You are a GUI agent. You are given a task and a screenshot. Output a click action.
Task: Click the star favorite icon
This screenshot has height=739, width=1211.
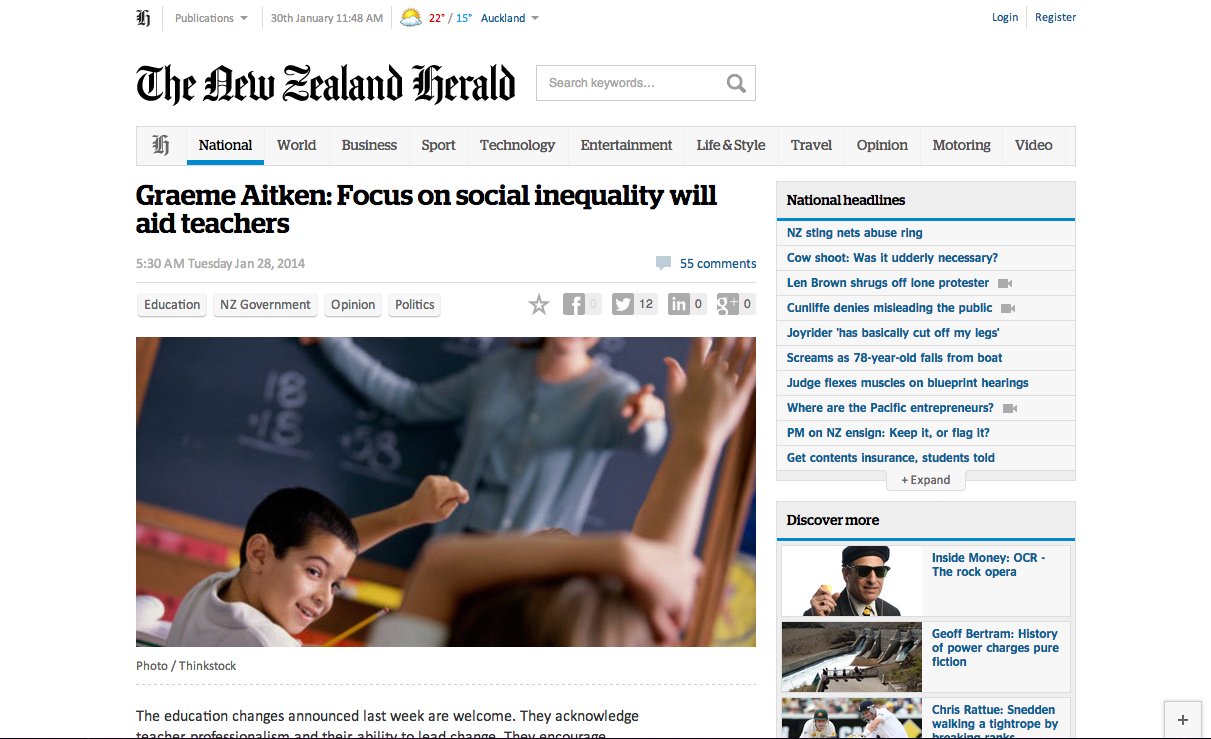[539, 304]
